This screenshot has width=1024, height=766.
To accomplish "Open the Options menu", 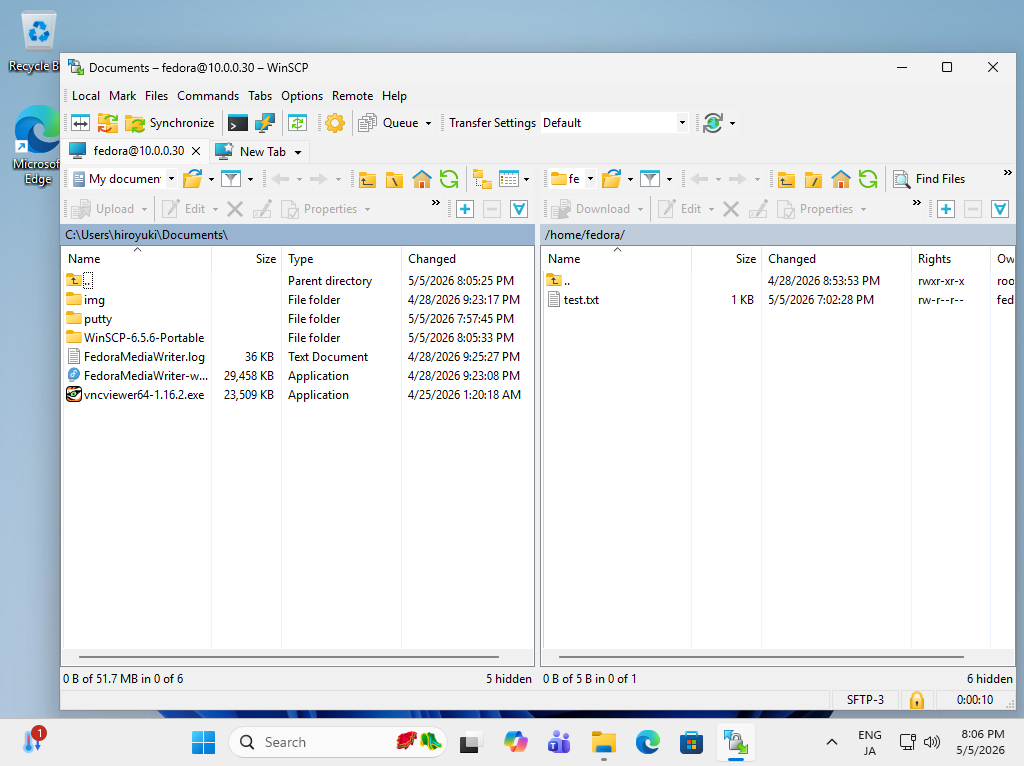I will click(302, 96).
